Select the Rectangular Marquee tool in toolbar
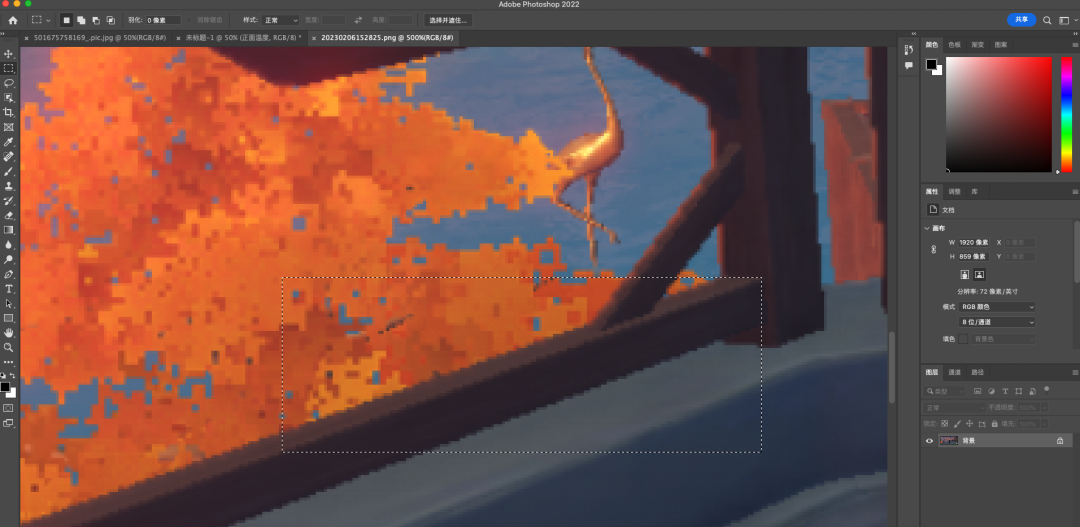Viewport: 1080px width, 527px height. 9,68
